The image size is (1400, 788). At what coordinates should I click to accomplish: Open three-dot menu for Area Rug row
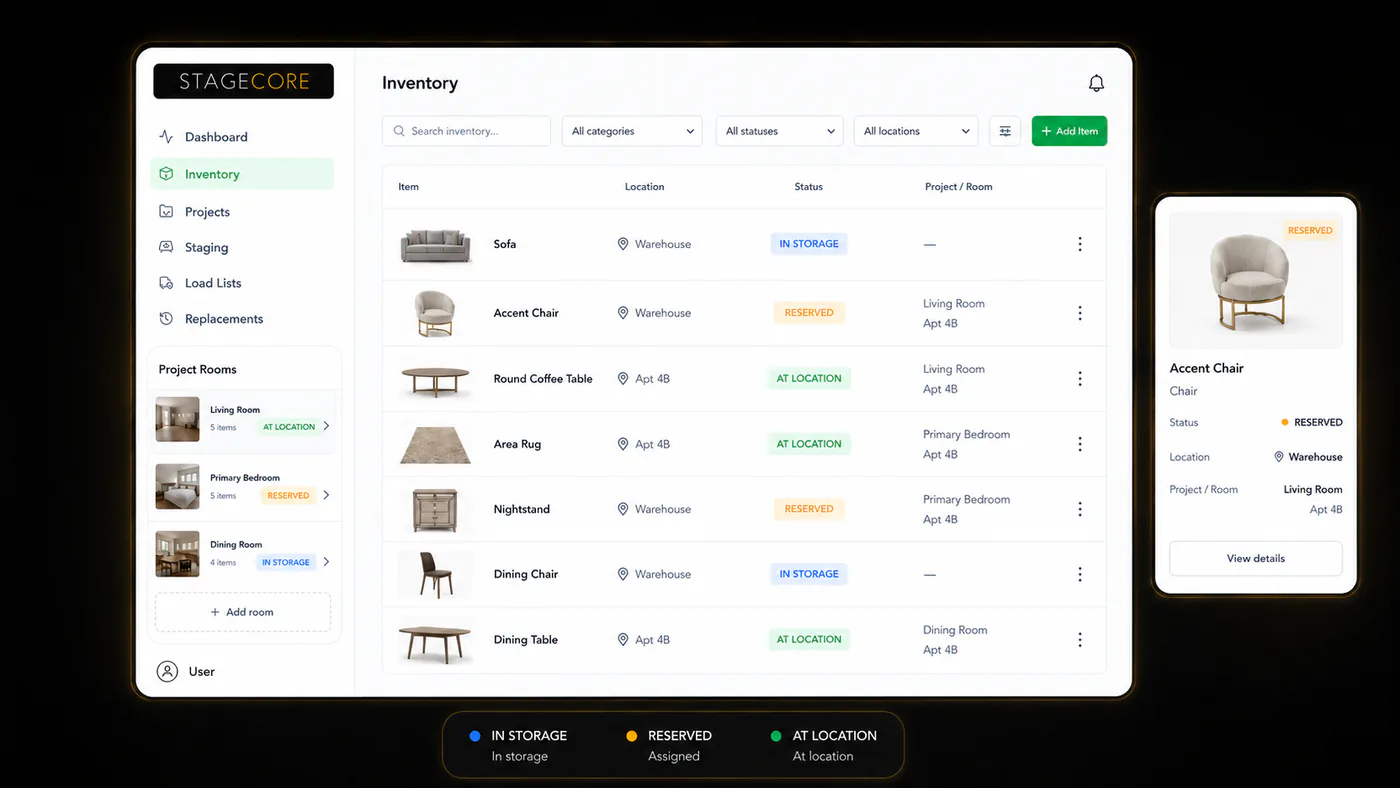tap(1080, 444)
